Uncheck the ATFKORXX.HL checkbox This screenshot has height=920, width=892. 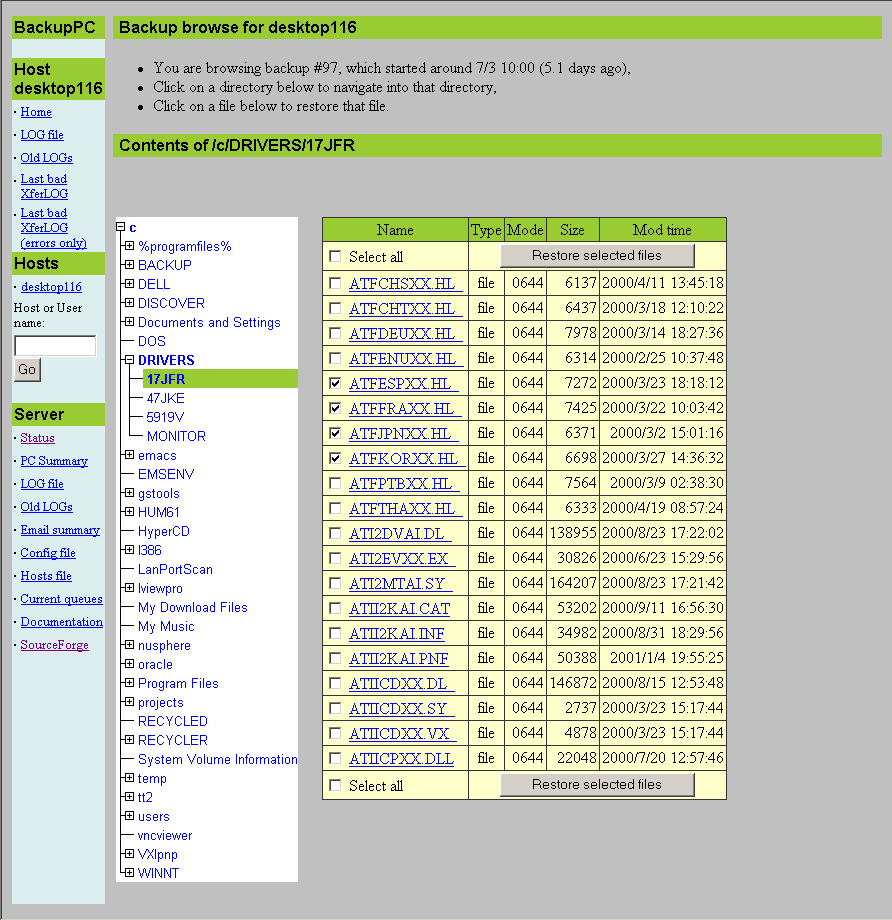[335, 458]
